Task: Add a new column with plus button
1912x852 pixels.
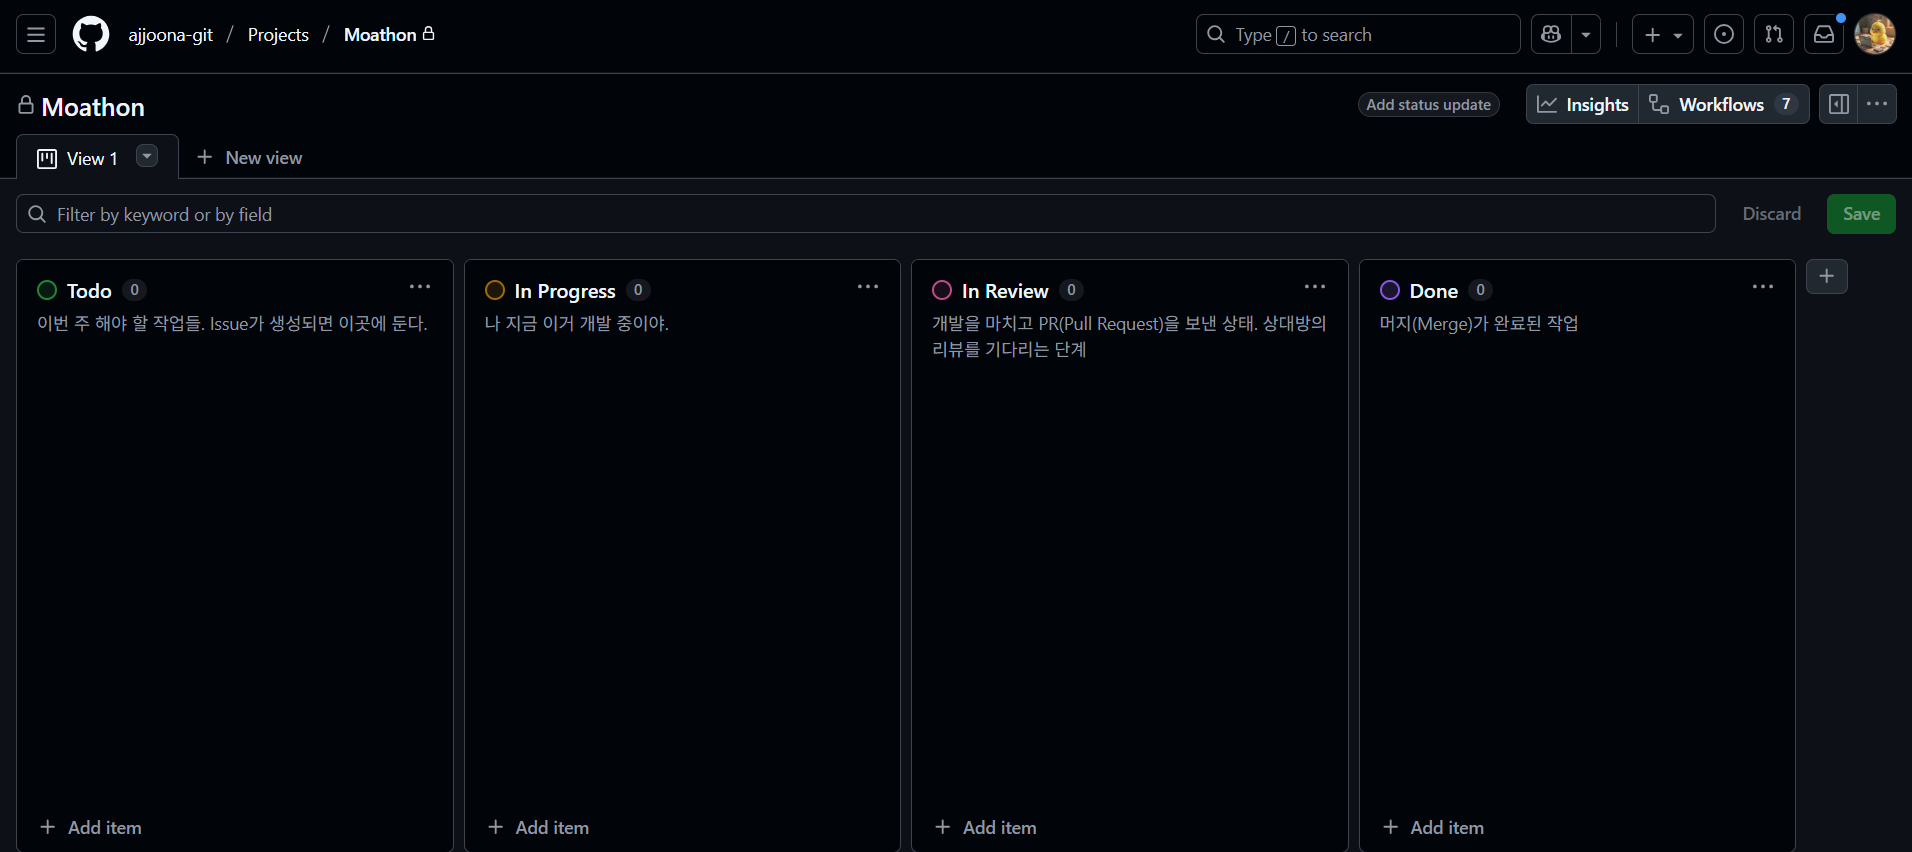Action: click(x=1826, y=277)
